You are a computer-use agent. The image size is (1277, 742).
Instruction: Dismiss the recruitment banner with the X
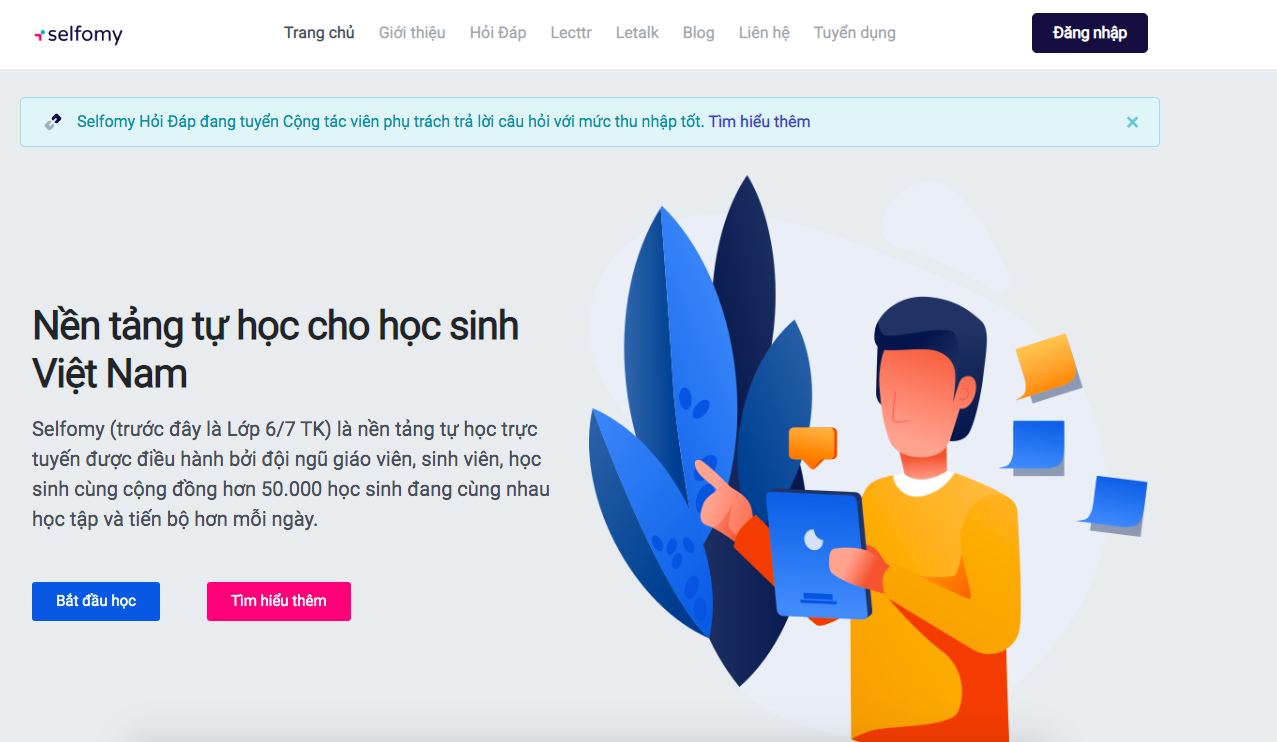pyautogui.click(x=1132, y=122)
